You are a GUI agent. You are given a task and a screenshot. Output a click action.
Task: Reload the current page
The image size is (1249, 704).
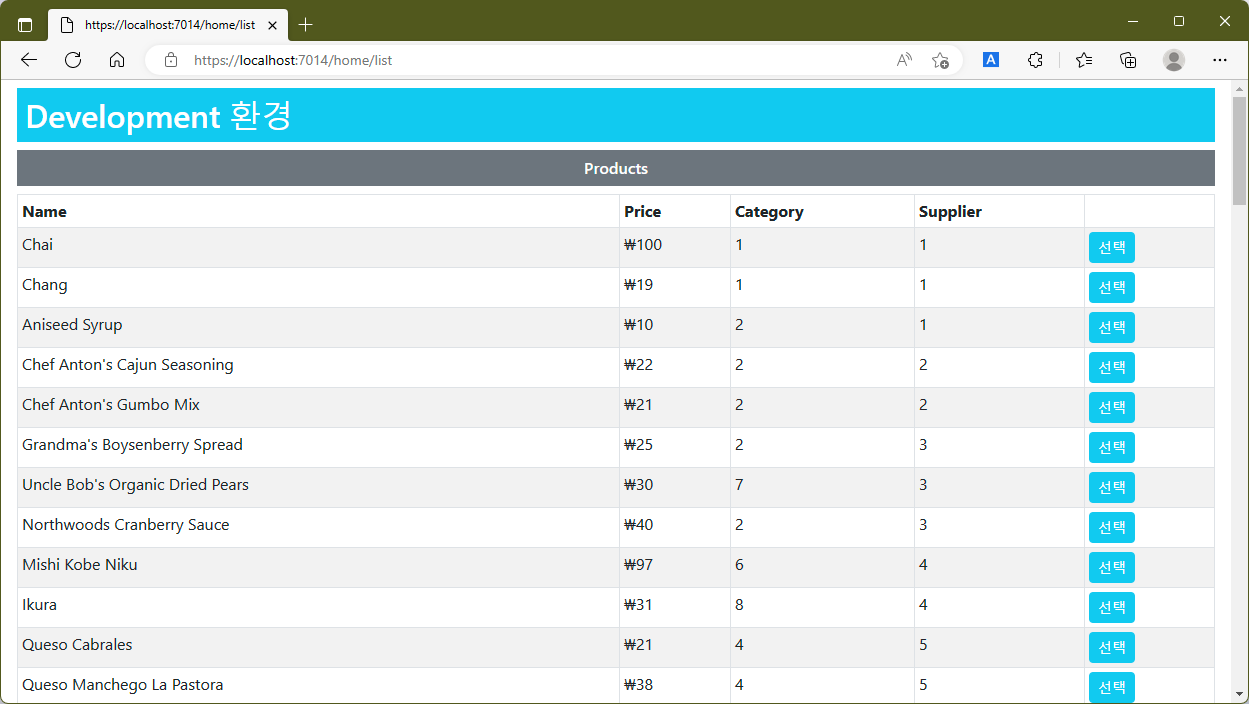[73, 60]
